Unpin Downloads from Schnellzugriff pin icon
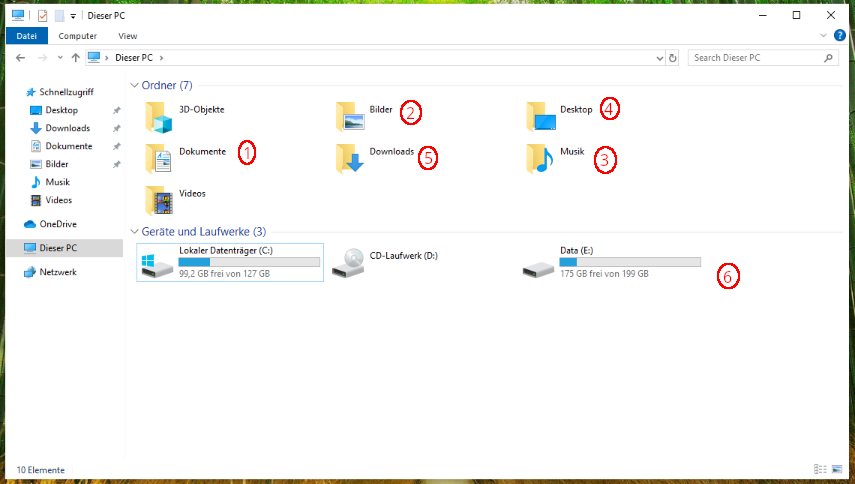855x484 pixels. pos(116,129)
